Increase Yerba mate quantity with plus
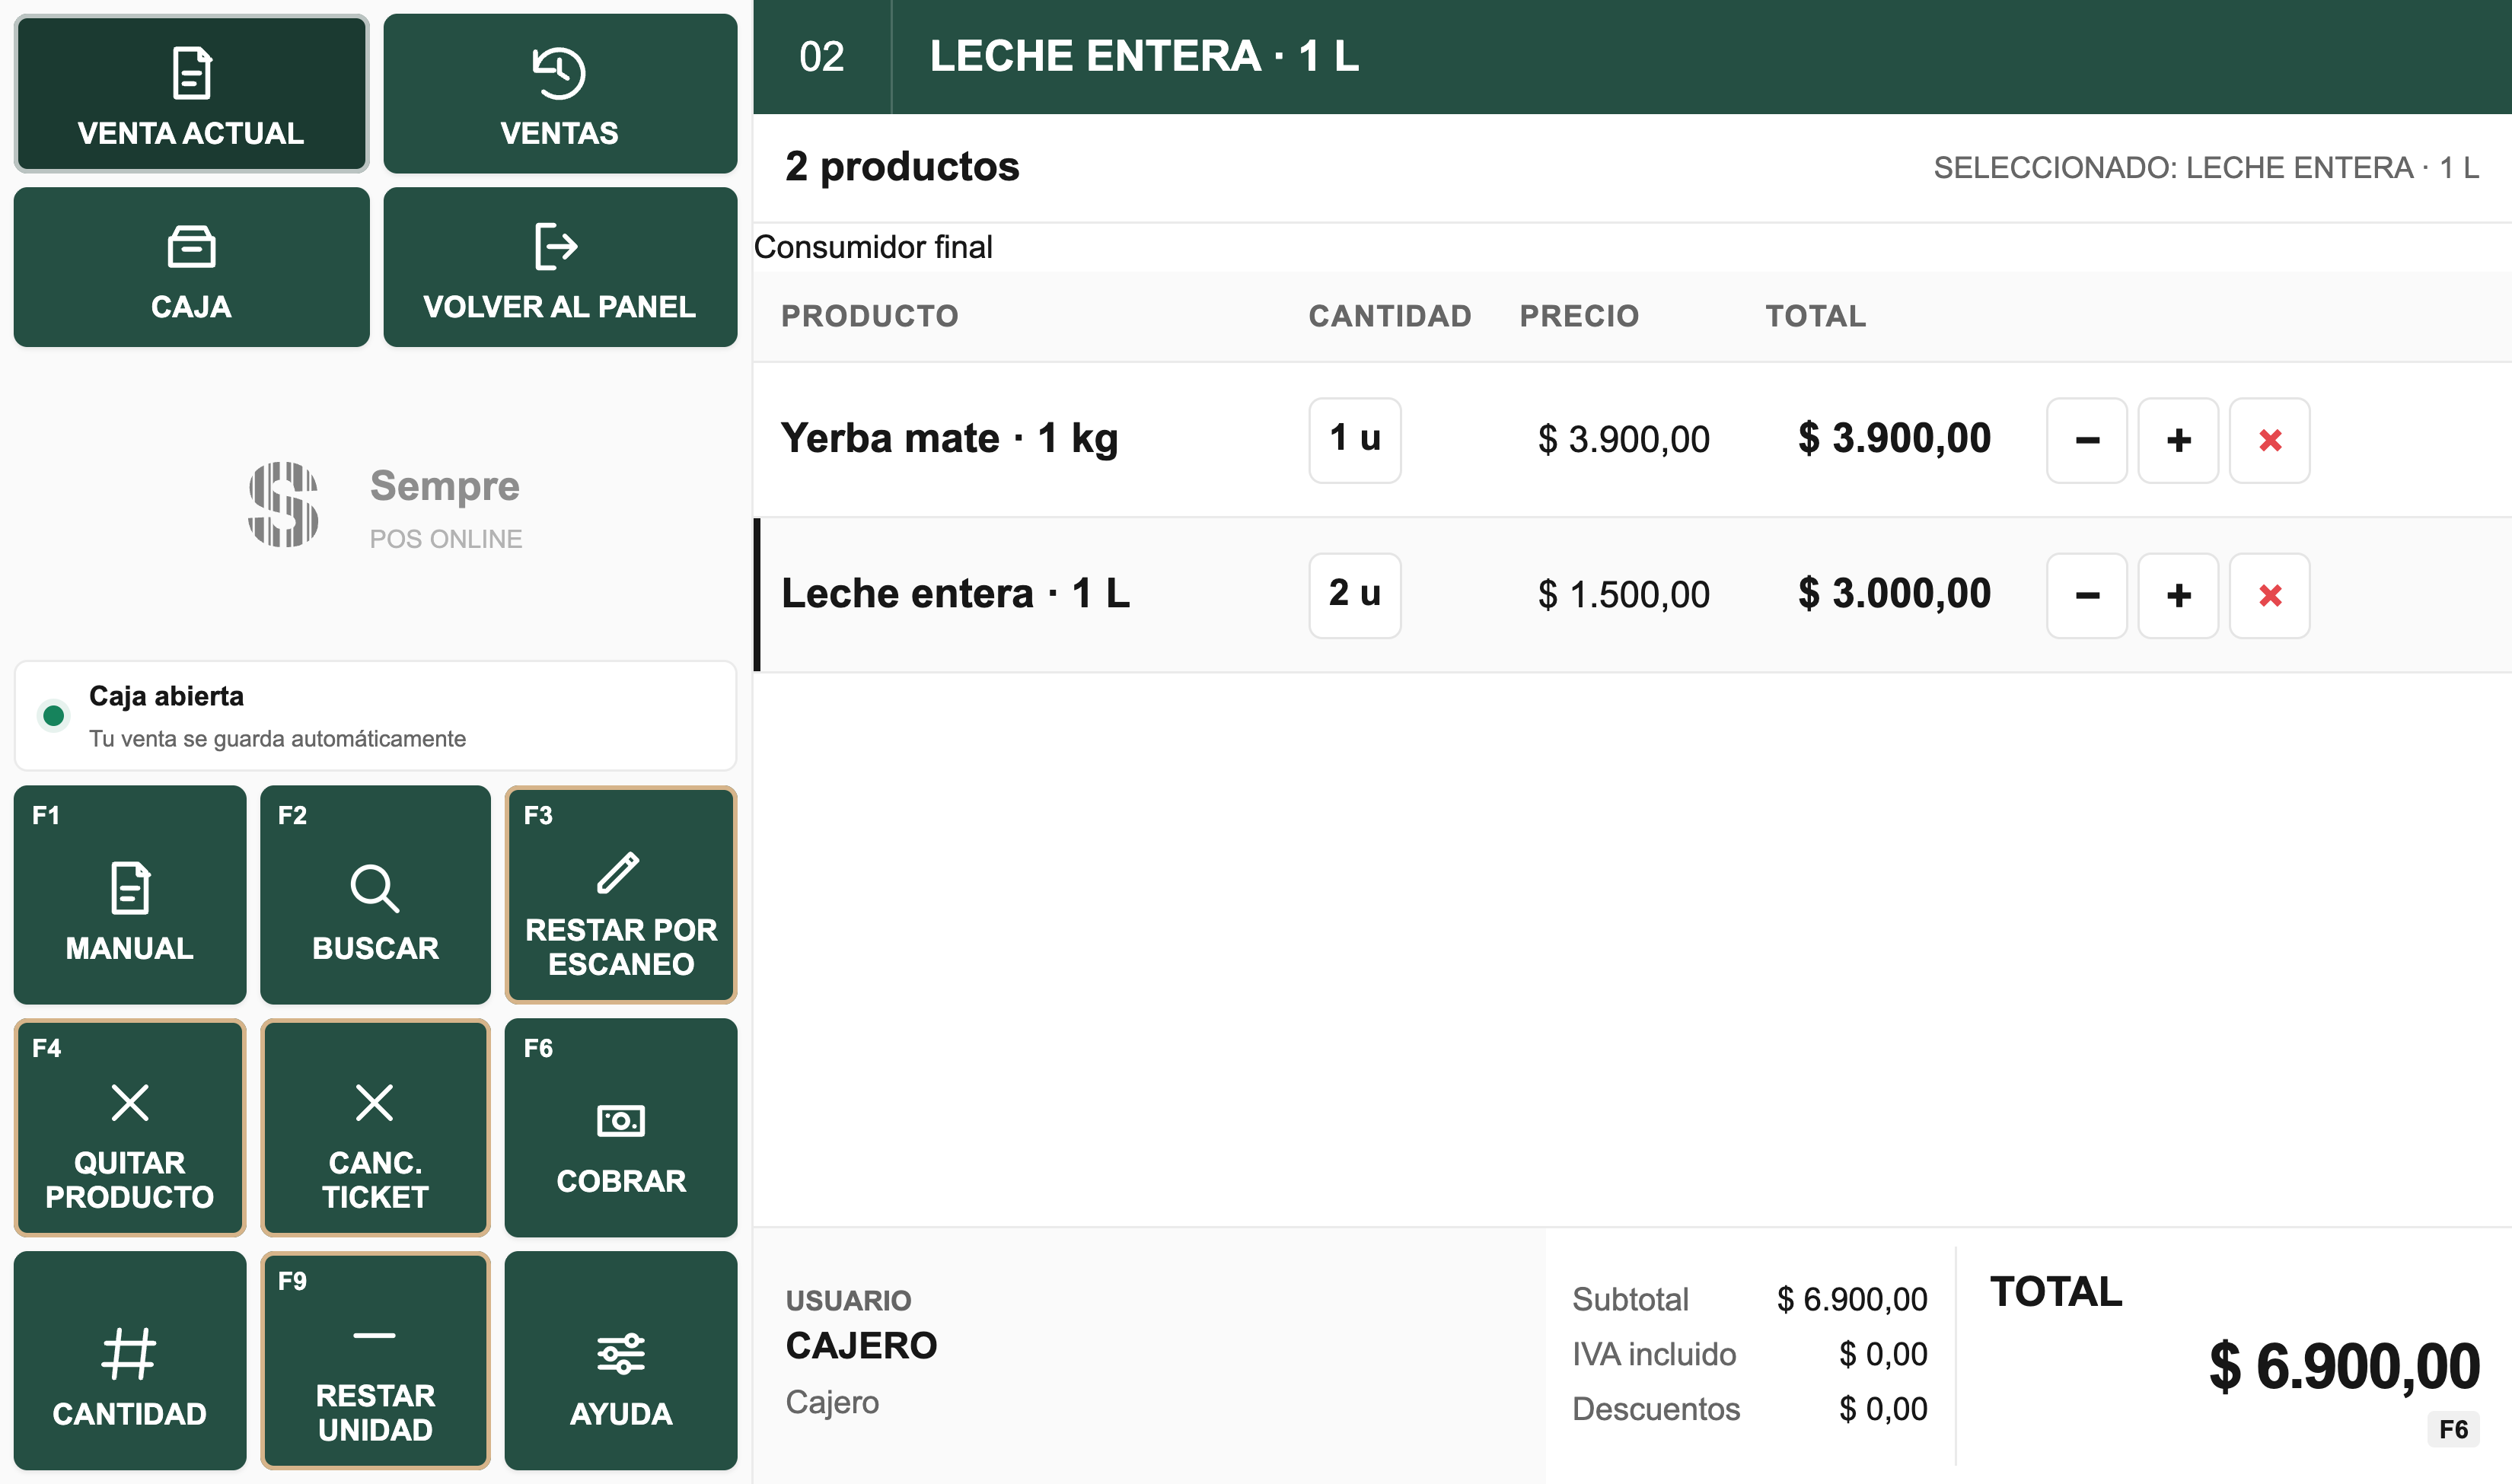Screen dimensions: 2512x1484 click(2178, 440)
